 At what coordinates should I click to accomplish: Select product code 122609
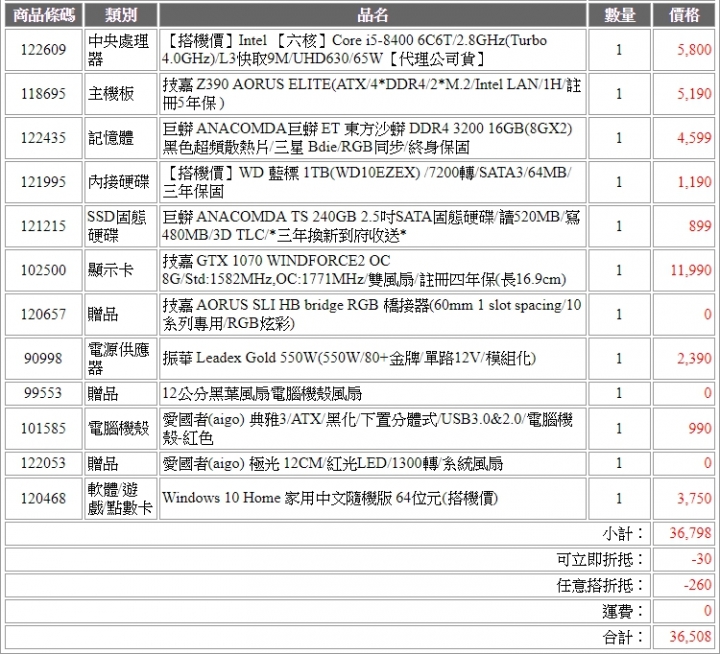pyautogui.click(x=44, y=50)
